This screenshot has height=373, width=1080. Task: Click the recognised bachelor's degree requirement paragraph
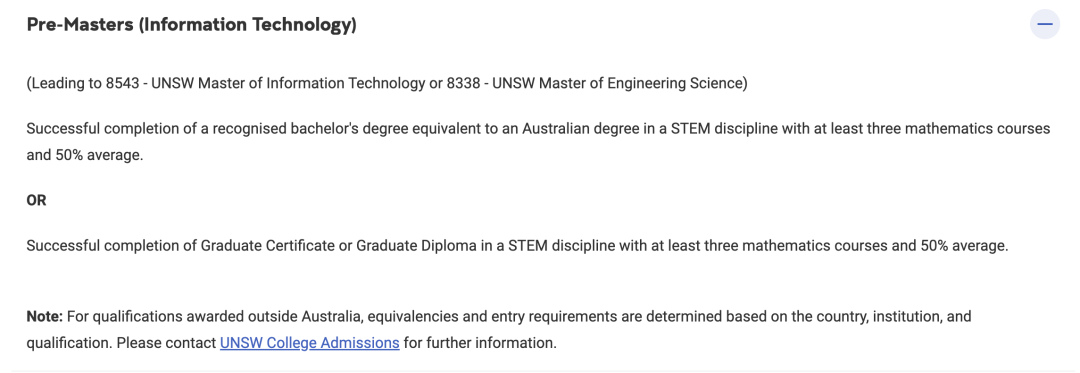pos(539,142)
